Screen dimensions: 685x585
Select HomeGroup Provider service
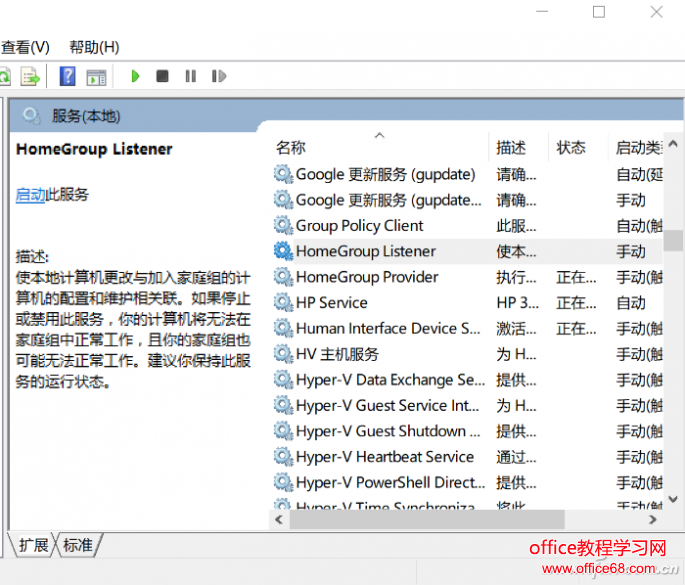[467, 277]
